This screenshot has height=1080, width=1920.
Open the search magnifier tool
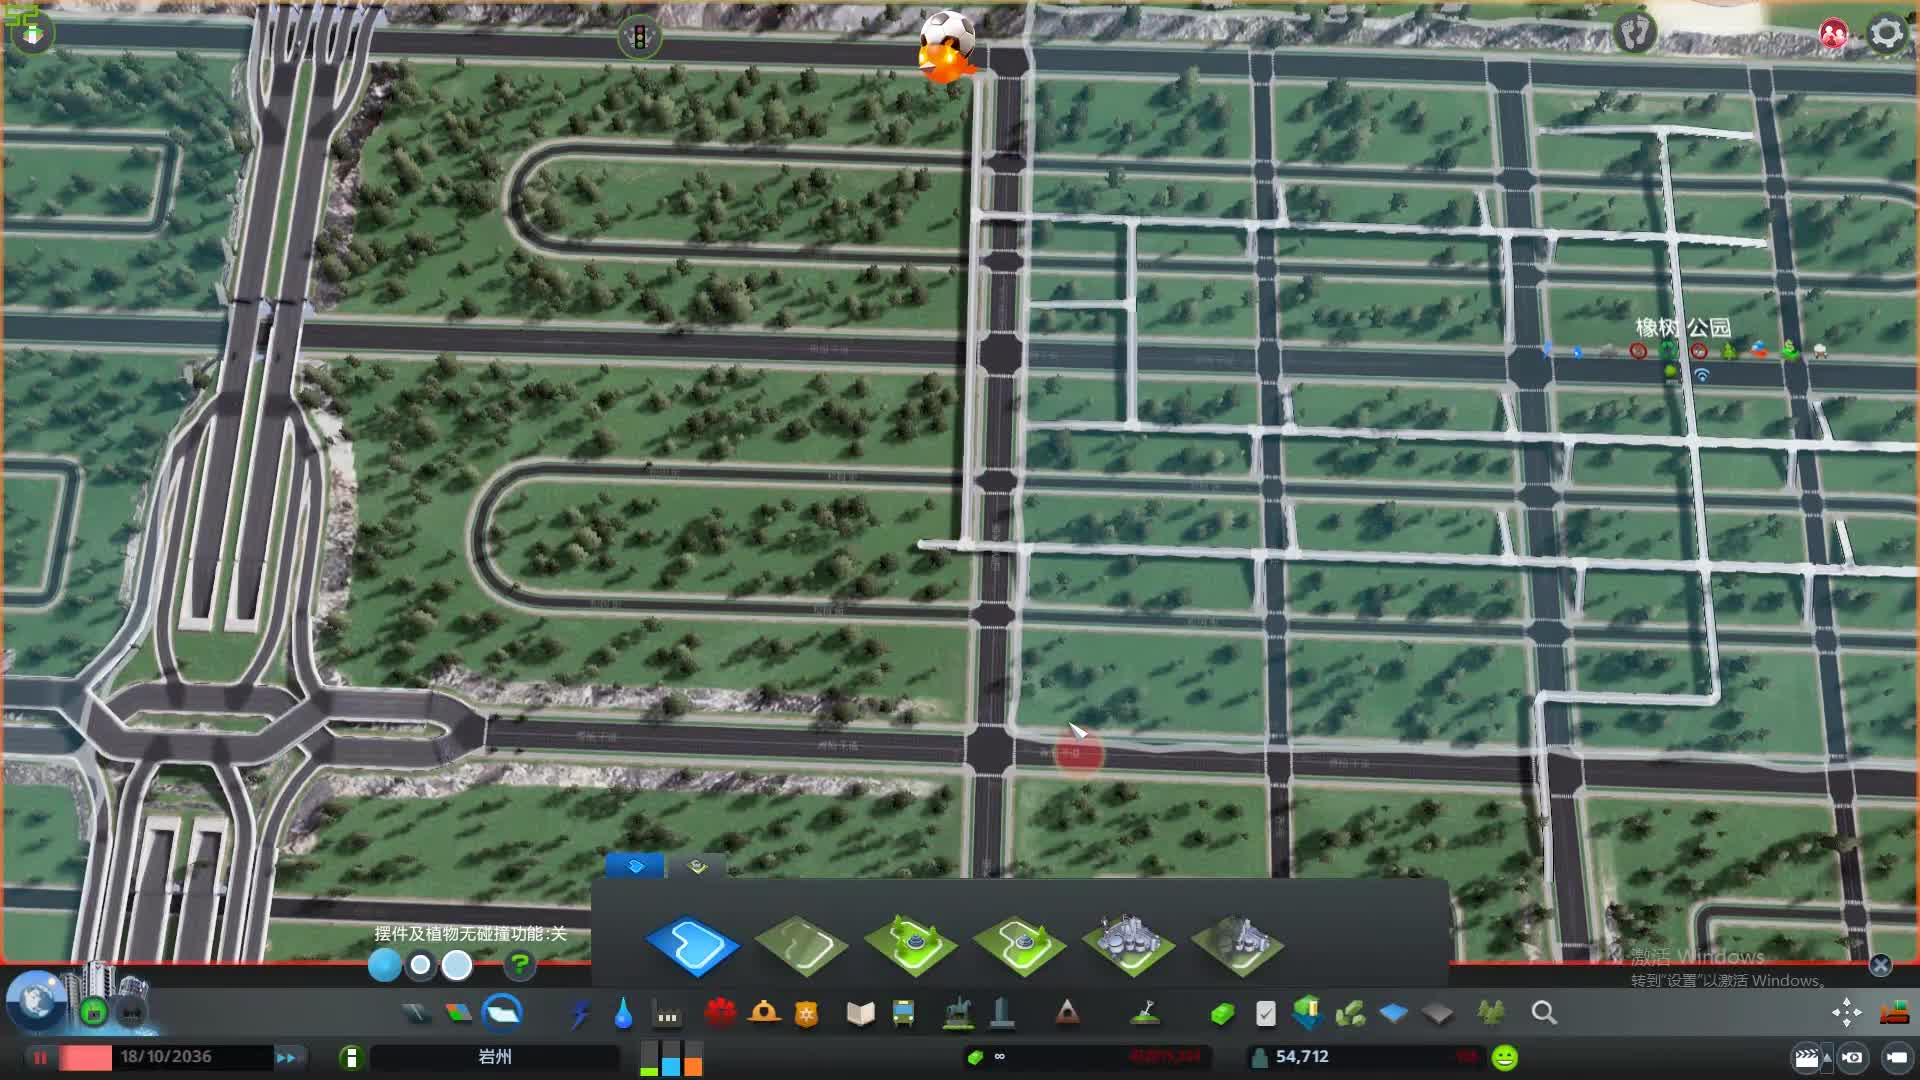pyautogui.click(x=1544, y=1013)
